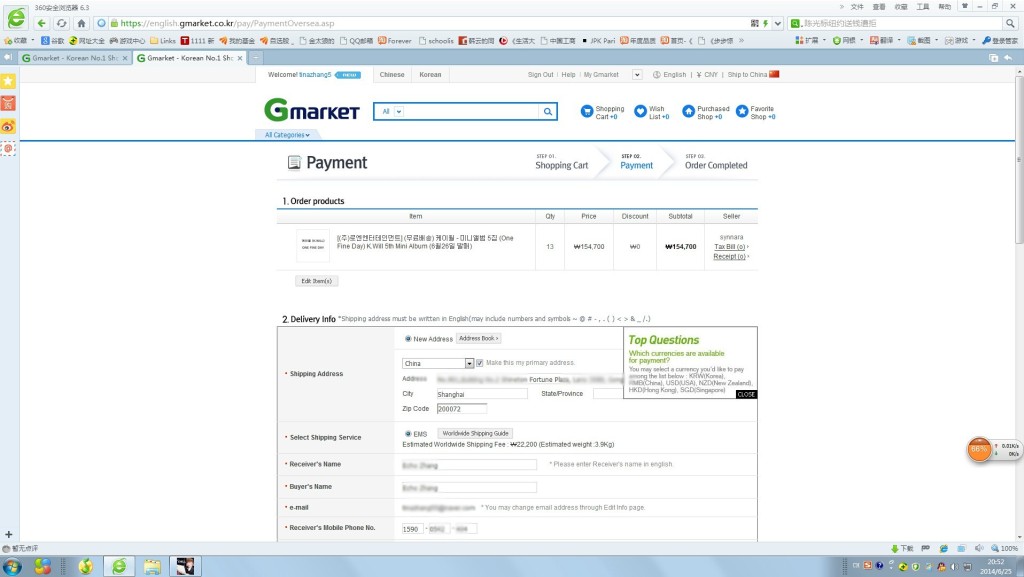This screenshot has height=577, width=1024.
Task: Click the 360 browser taskbar icon
Action: [119, 566]
